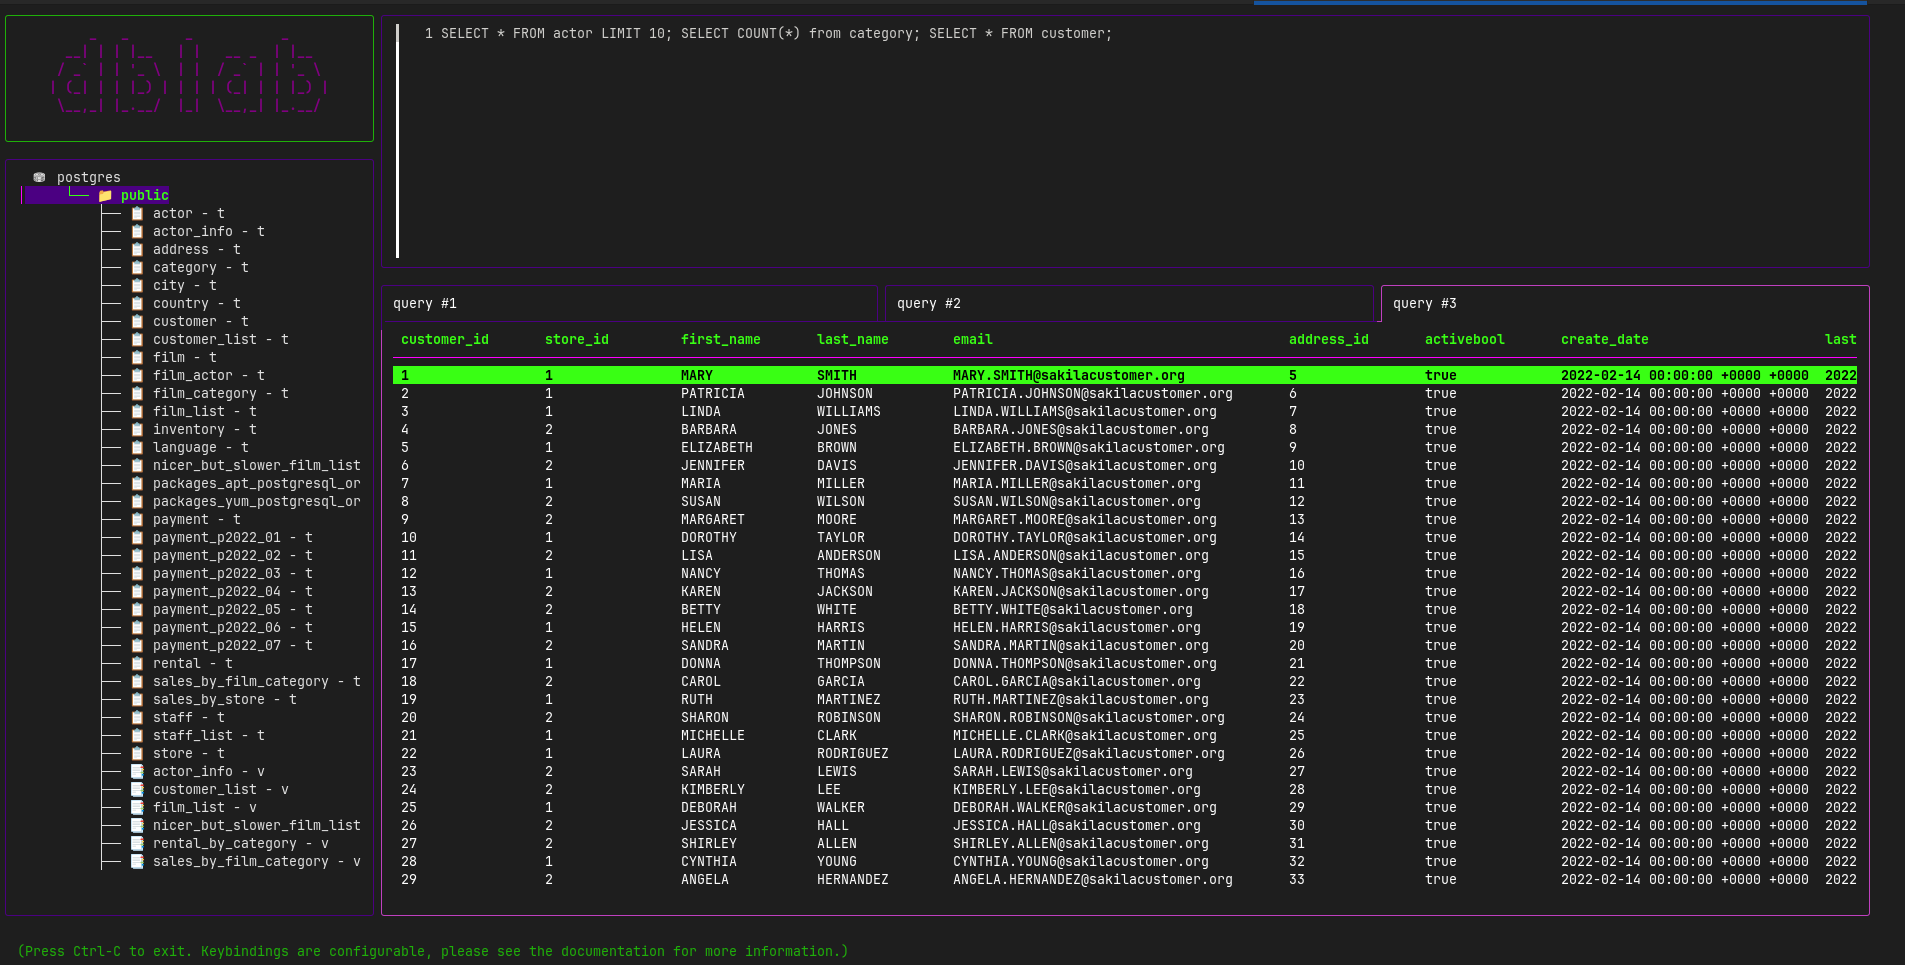Image resolution: width=1905 pixels, height=965 pixels.
Task: Switch to the query #1 tab
Action: tap(629, 303)
